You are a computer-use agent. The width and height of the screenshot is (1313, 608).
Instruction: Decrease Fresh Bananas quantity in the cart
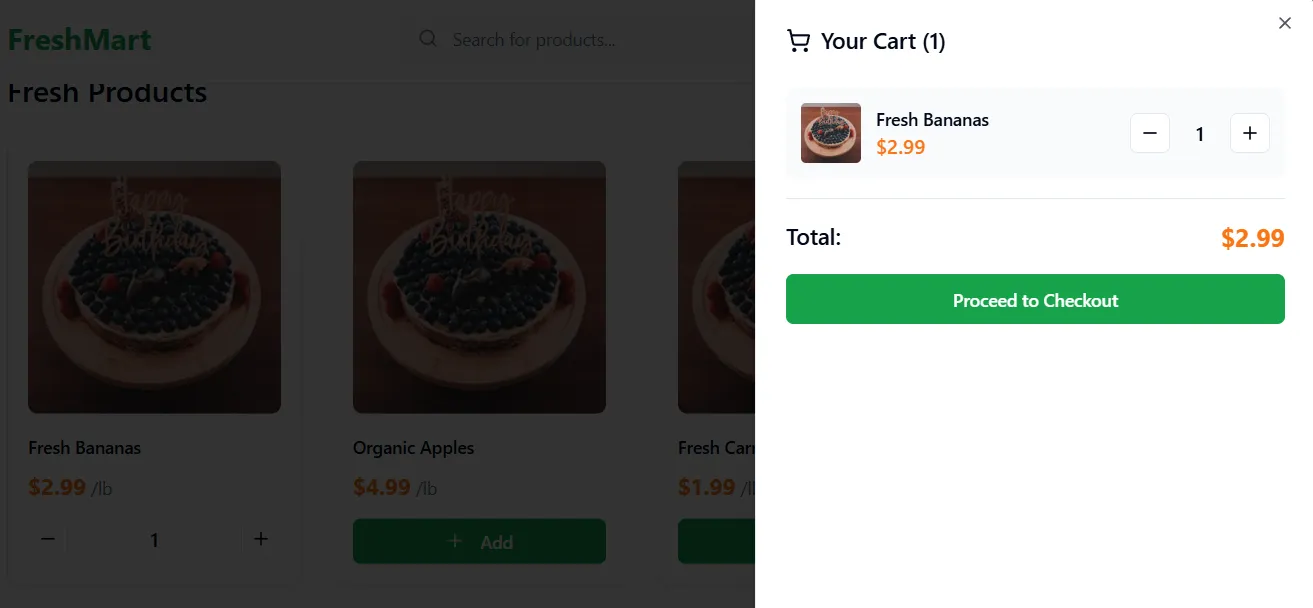click(1150, 133)
